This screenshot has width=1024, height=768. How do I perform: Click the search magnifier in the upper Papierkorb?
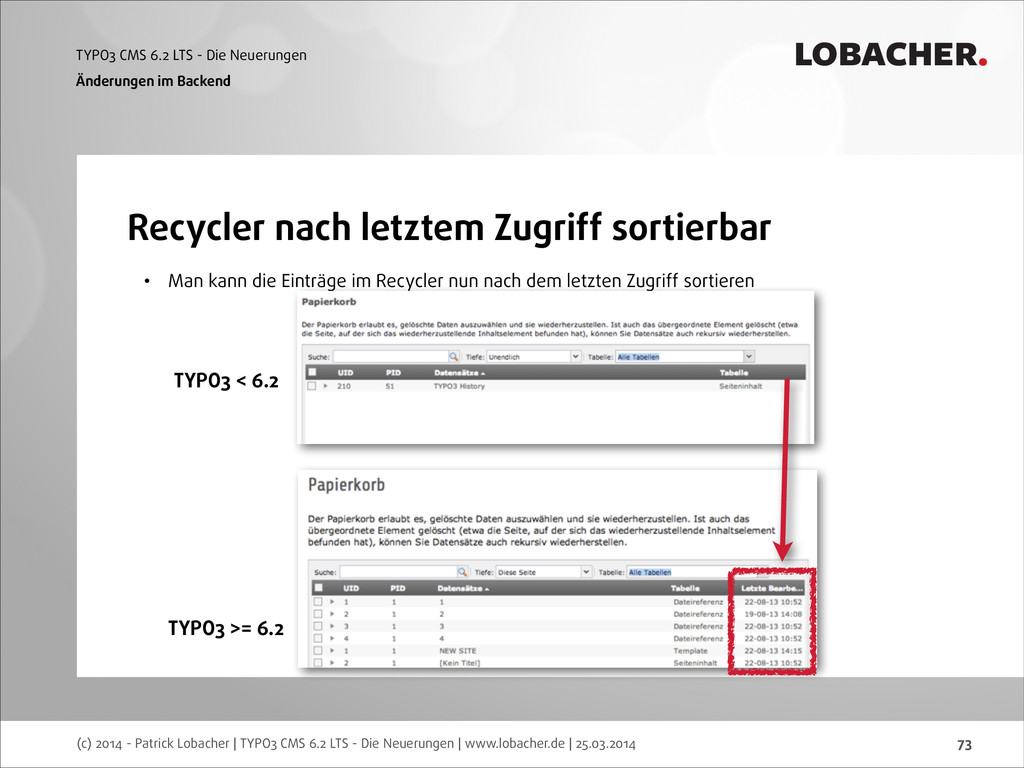(453, 357)
